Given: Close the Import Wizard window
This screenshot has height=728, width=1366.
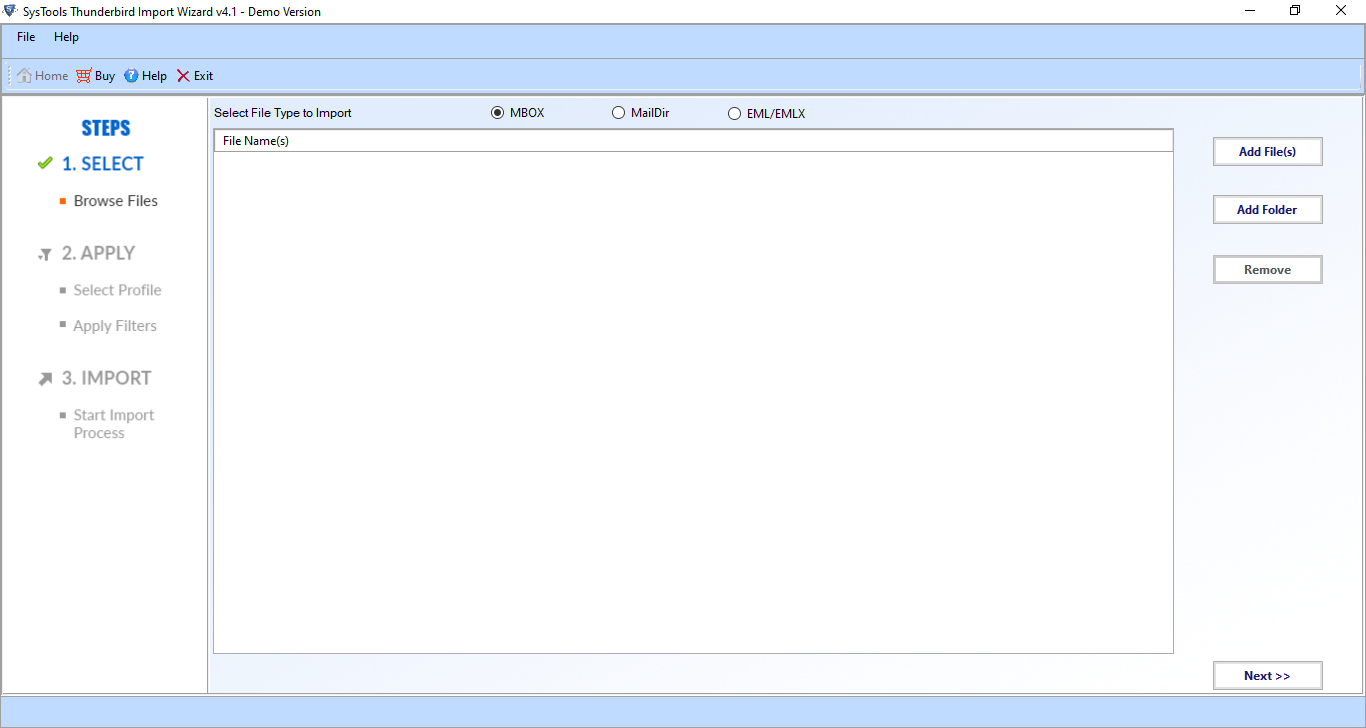Looking at the screenshot, I should pyautogui.click(x=1341, y=11).
